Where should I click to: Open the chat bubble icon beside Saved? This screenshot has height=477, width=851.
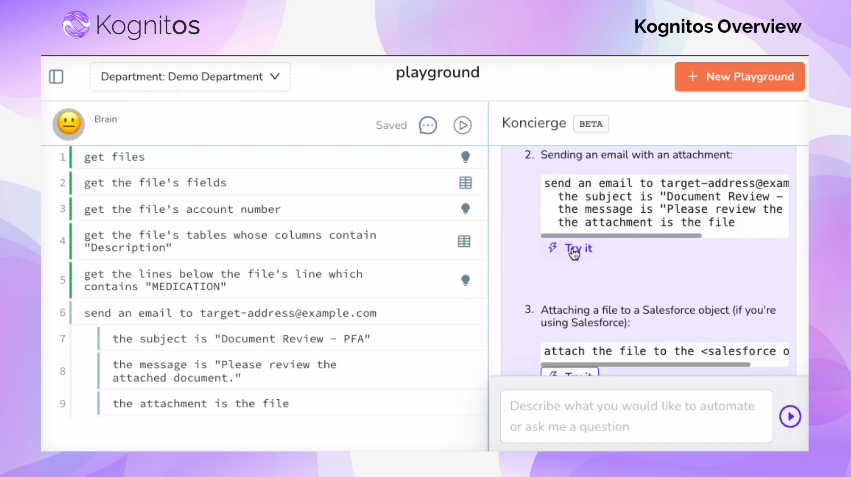(428, 125)
